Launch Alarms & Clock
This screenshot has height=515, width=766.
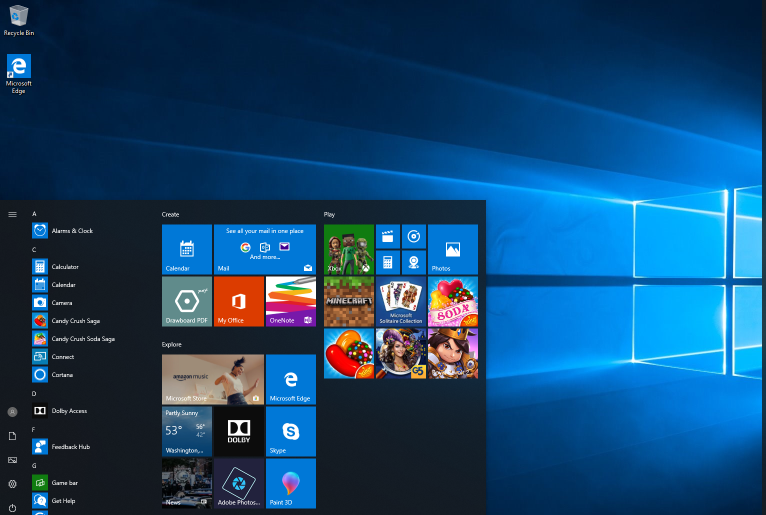72,231
